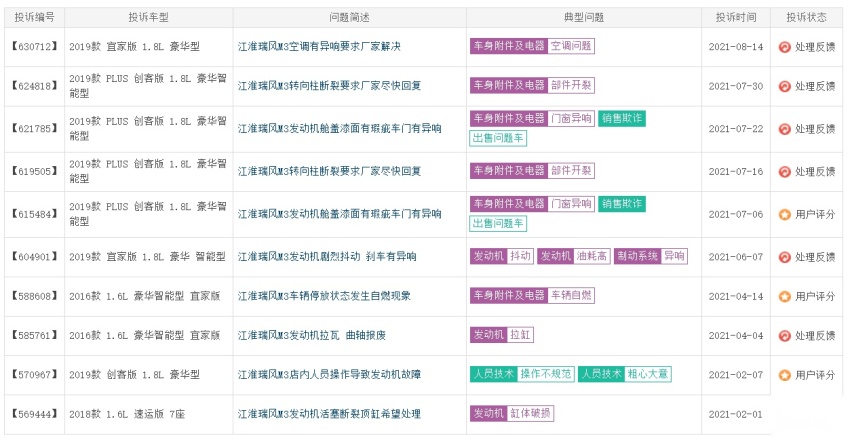
Task: Open link 江淮瑞风M3店内人员操作导致发动机故障
Action: pos(329,375)
